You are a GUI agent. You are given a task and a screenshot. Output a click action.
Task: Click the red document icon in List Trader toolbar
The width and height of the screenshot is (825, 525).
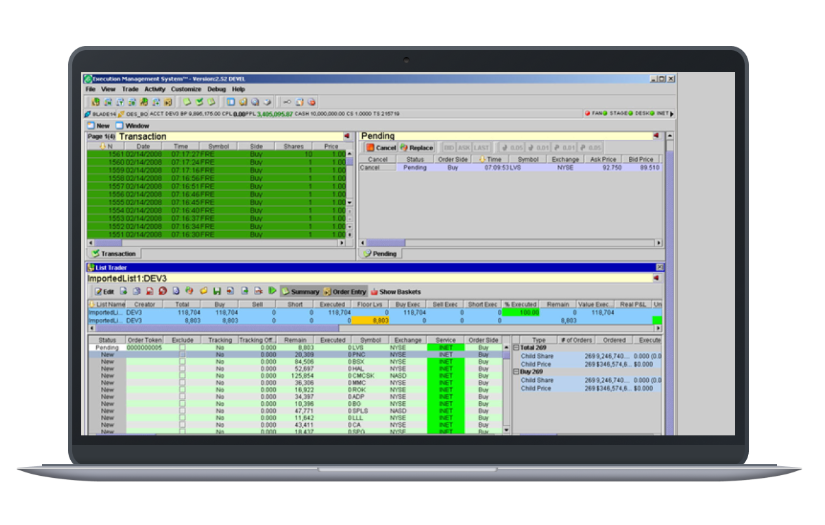tap(149, 291)
